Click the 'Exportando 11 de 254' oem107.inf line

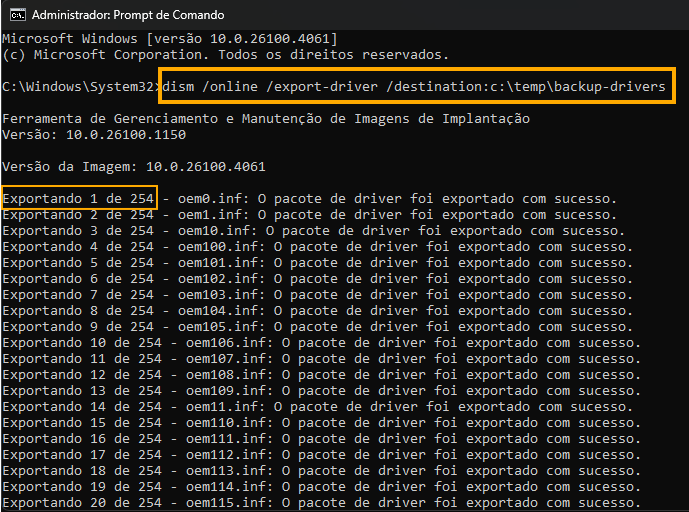click(x=322, y=359)
